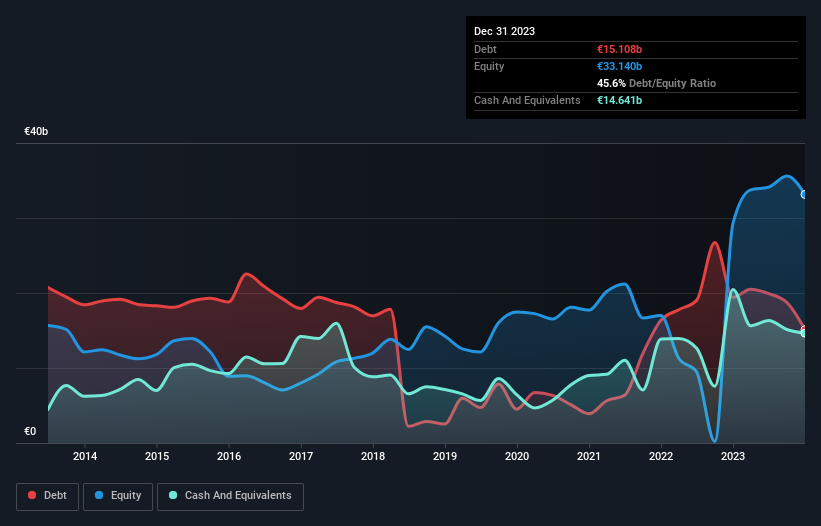Screen dimensions: 821x526
Task: Click the 2014 x-axis label
Action: 85,456
